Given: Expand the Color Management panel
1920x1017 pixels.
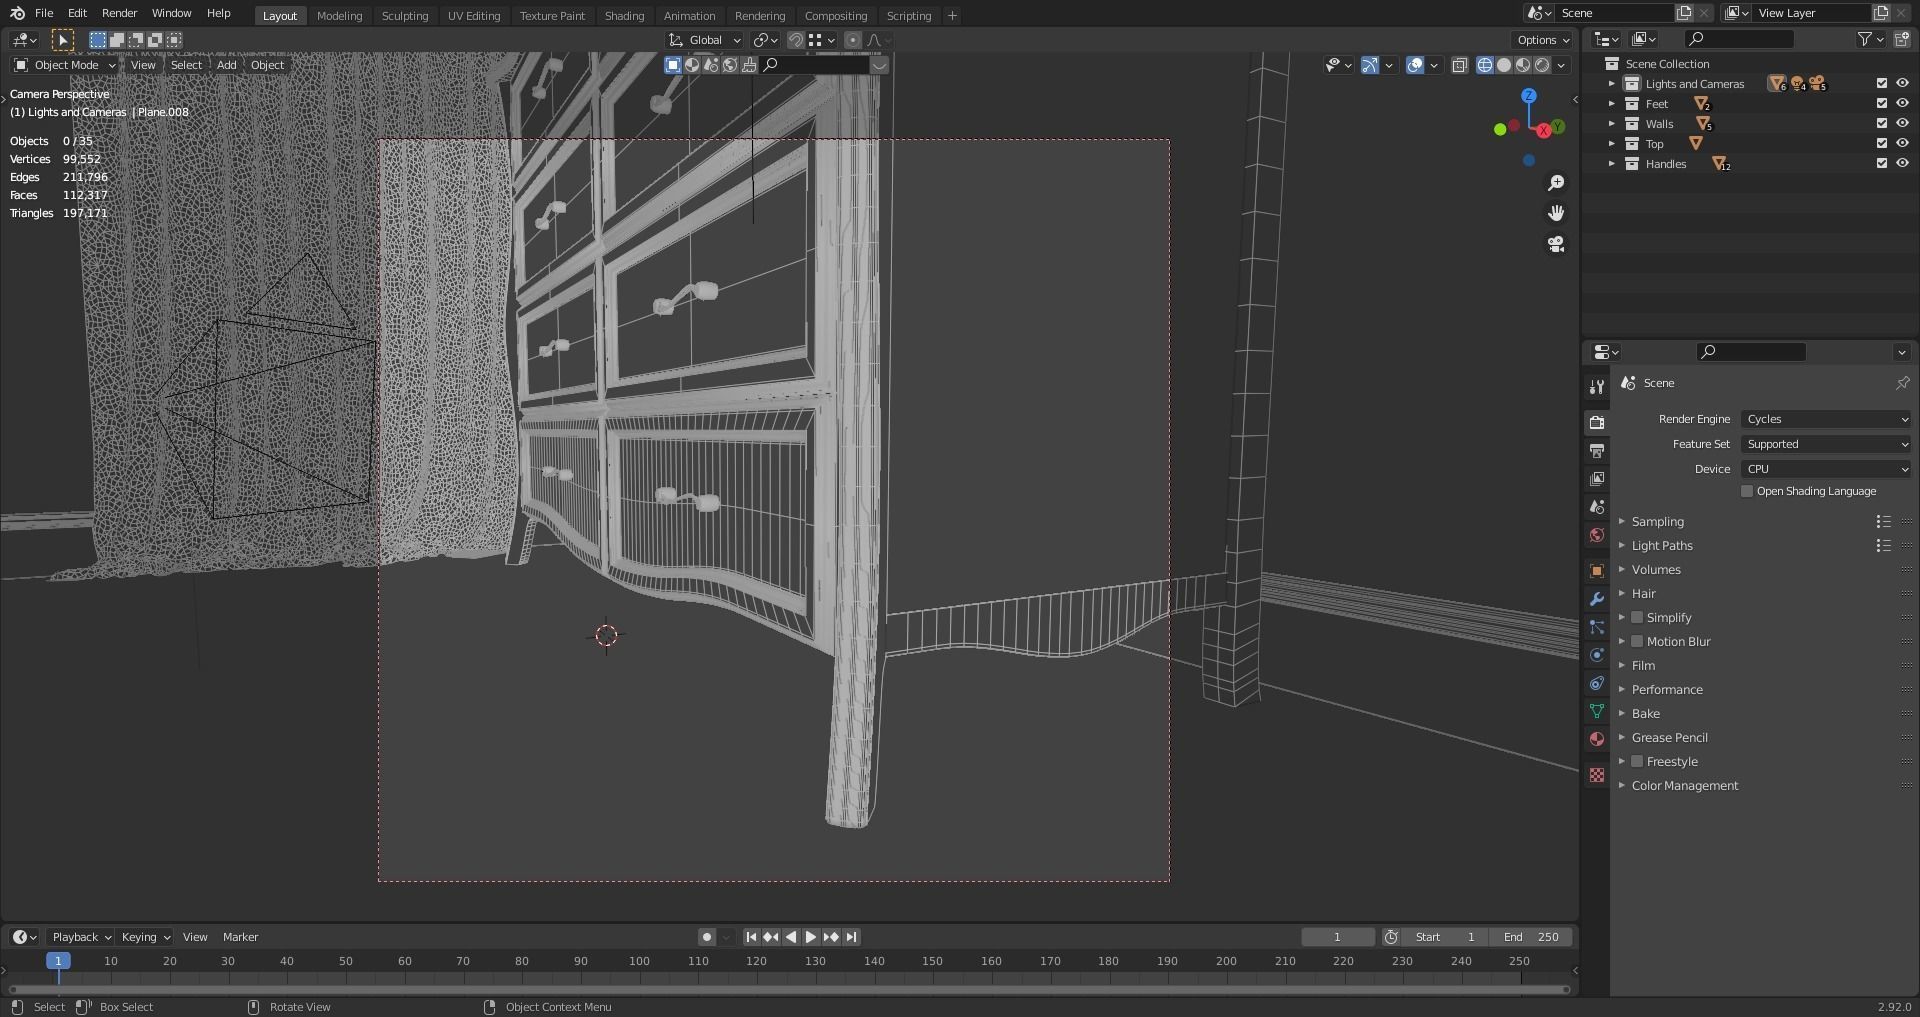Looking at the screenshot, I should click(x=1622, y=786).
